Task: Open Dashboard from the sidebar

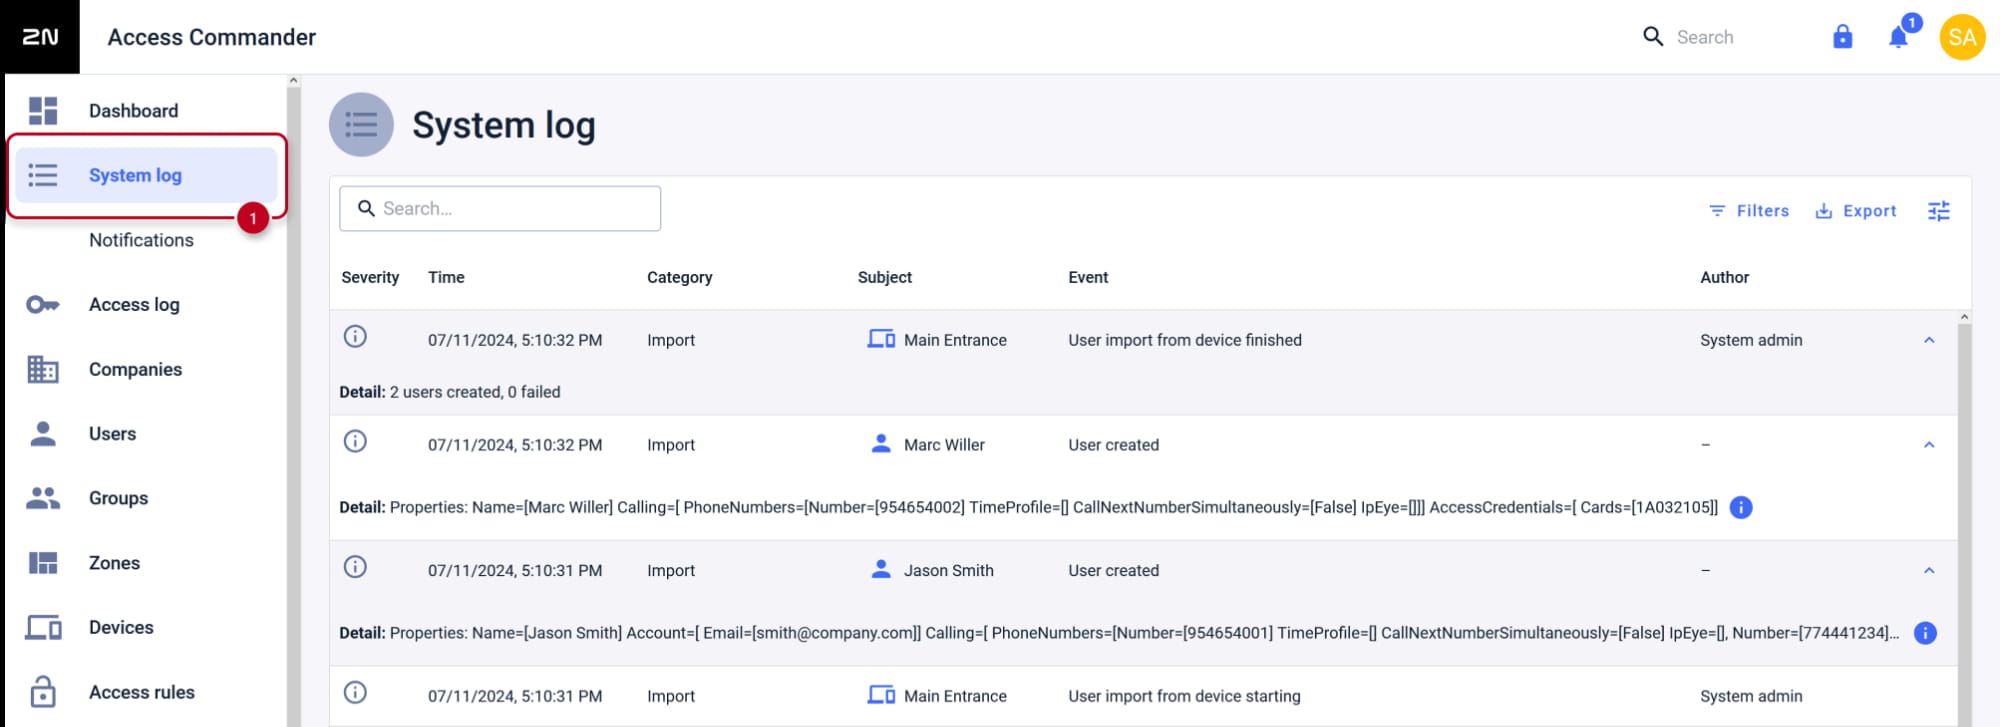Action: pos(134,111)
